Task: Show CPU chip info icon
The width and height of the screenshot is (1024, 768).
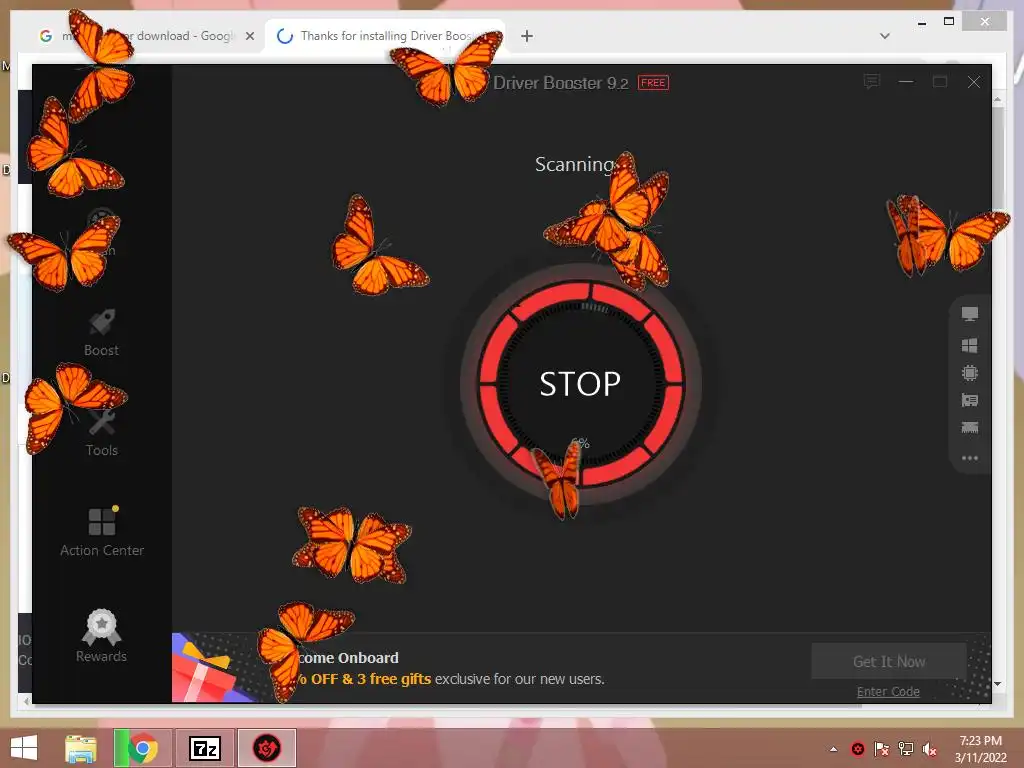Action: point(970,373)
